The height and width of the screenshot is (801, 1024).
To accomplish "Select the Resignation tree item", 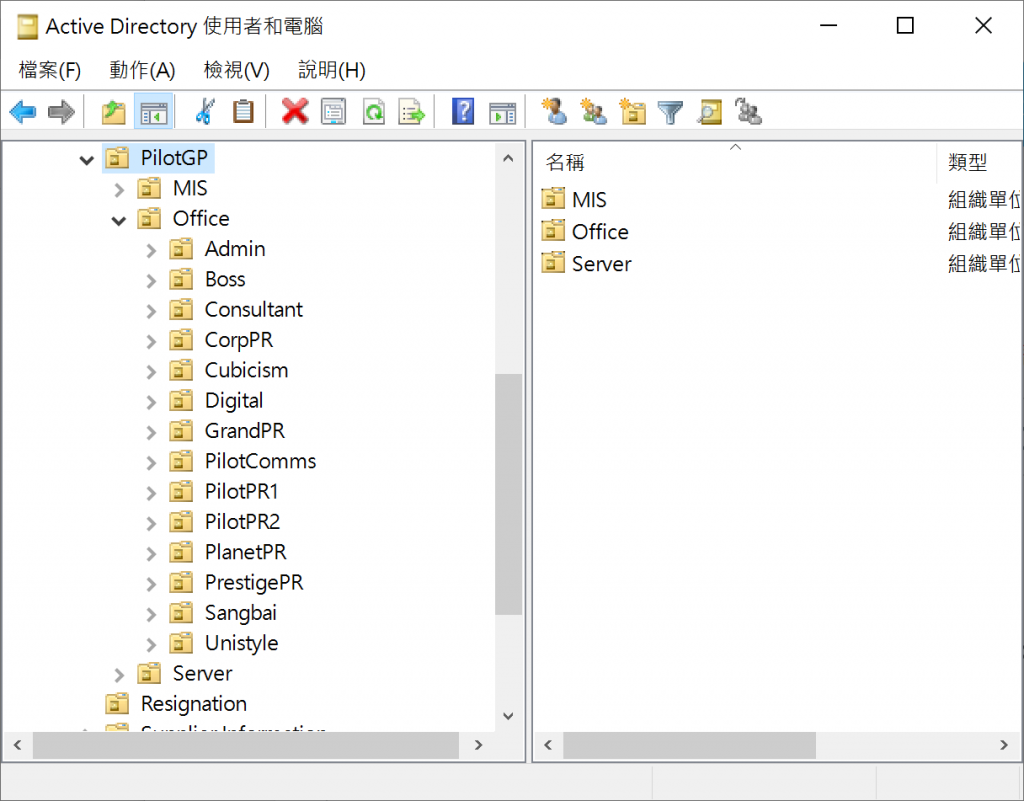I will [x=193, y=704].
